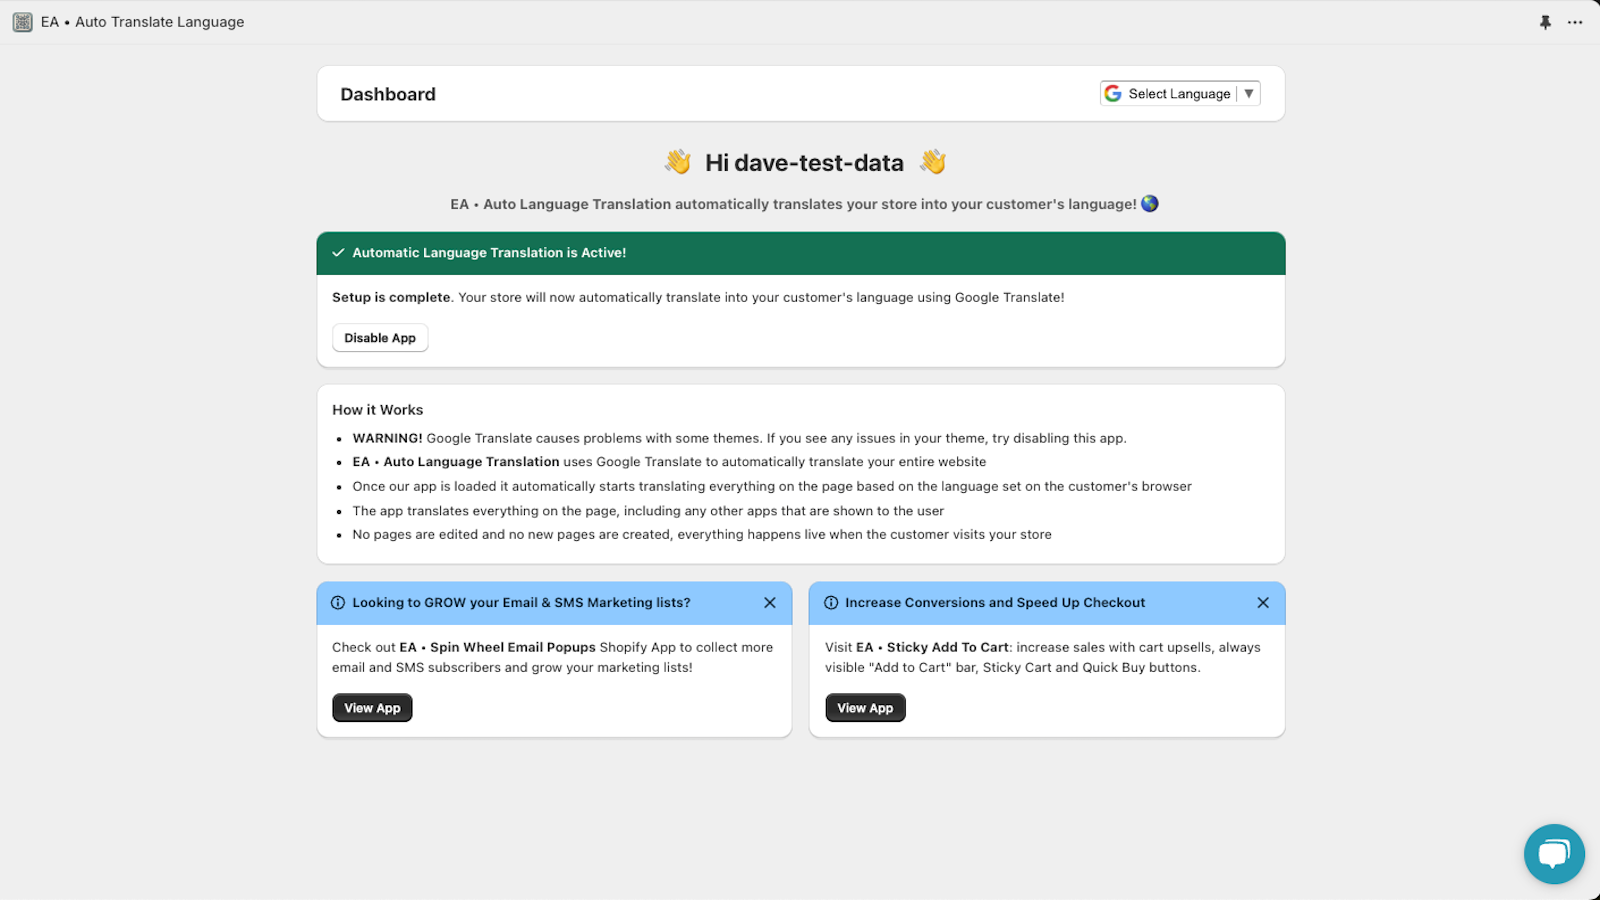Click the 'How it Works' heading

coord(378,410)
